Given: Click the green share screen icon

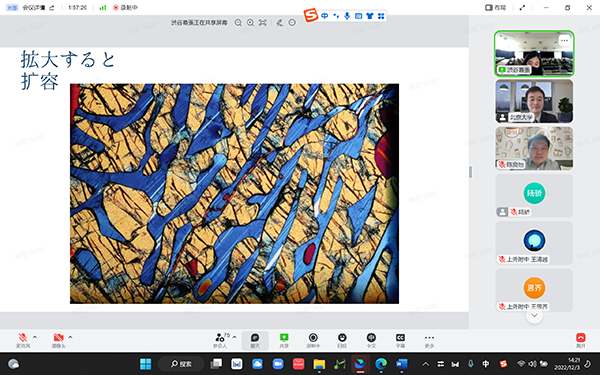Looking at the screenshot, I should pos(284,338).
